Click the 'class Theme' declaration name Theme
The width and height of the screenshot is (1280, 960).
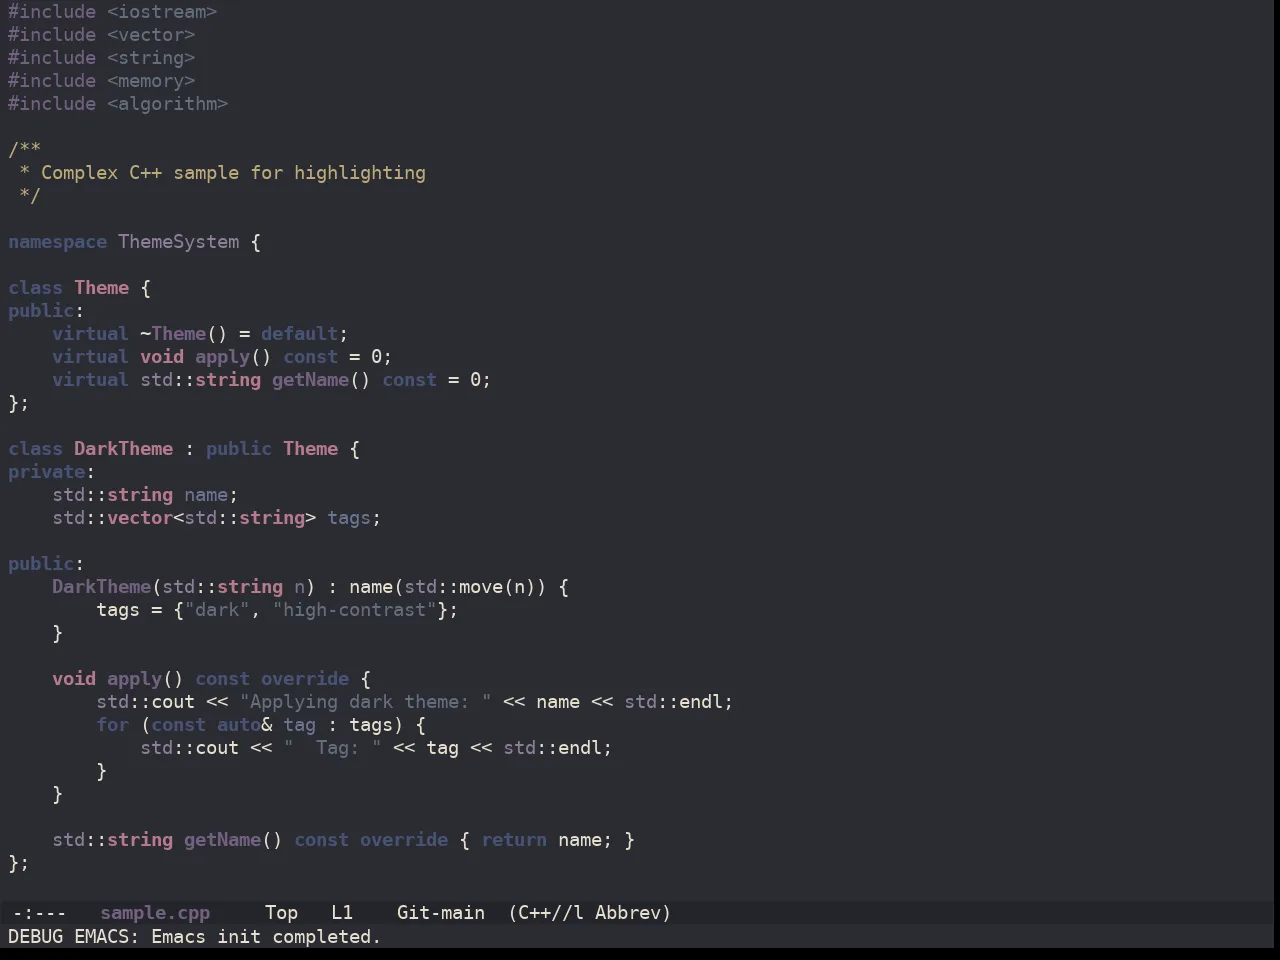point(102,288)
